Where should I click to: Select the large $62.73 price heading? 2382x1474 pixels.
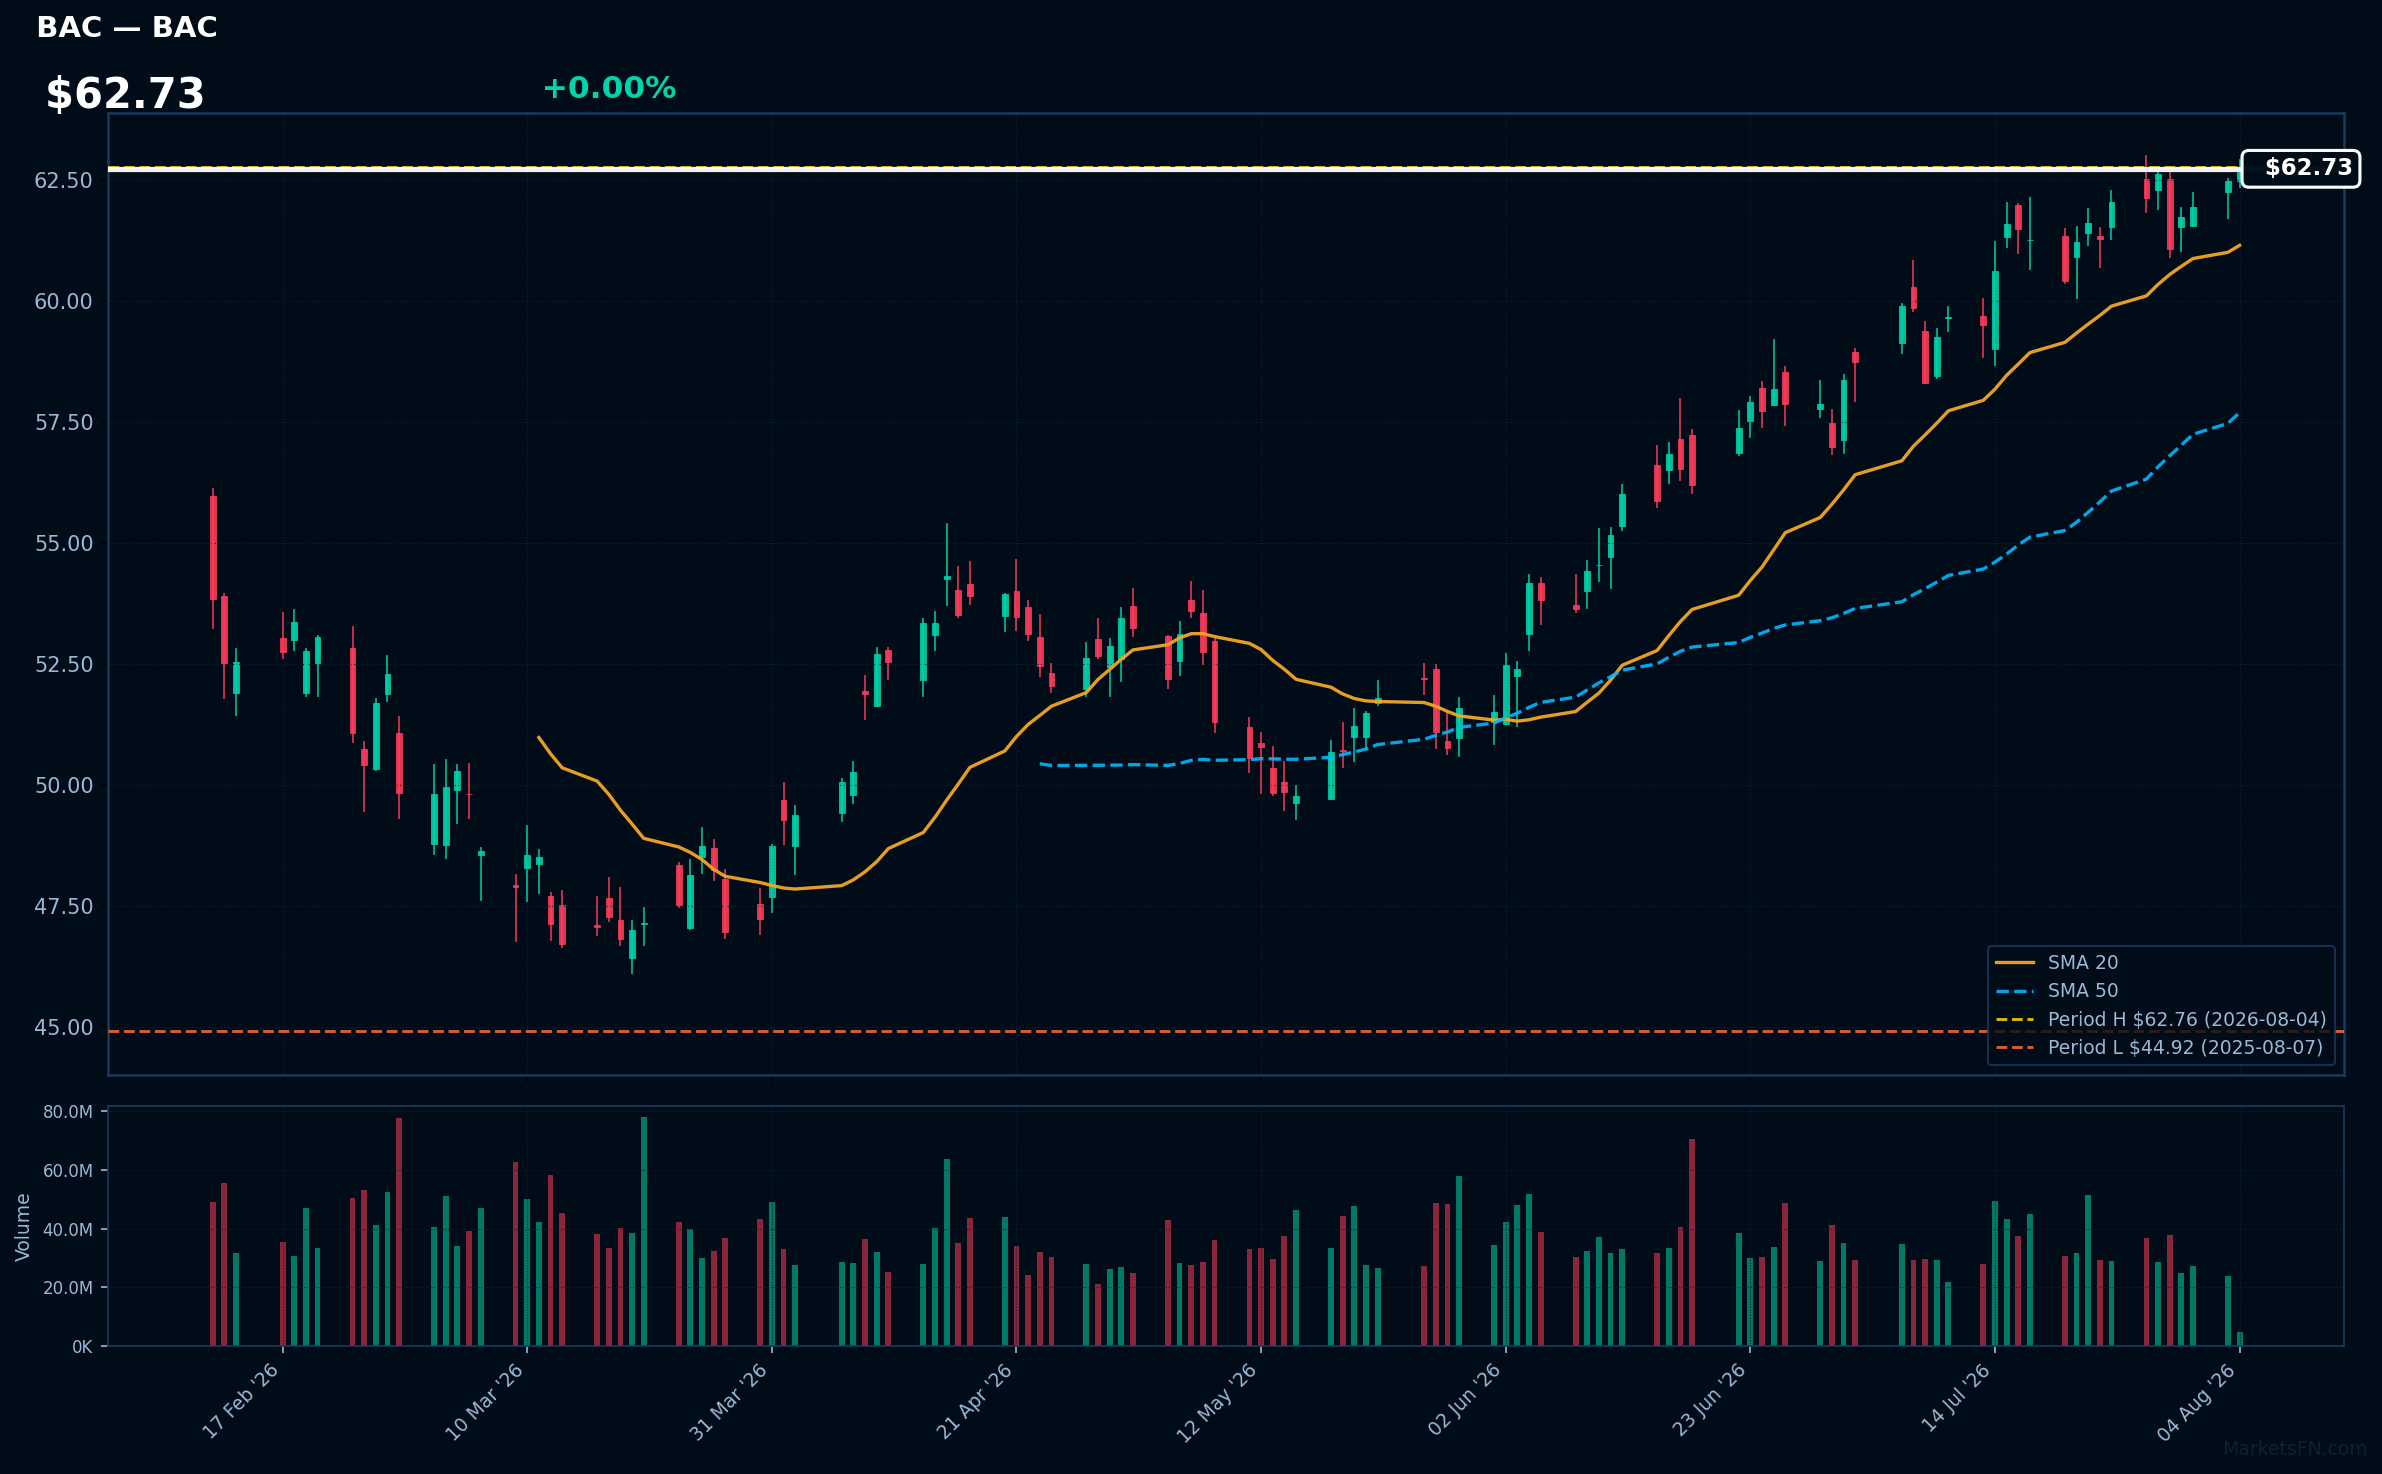point(125,94)
